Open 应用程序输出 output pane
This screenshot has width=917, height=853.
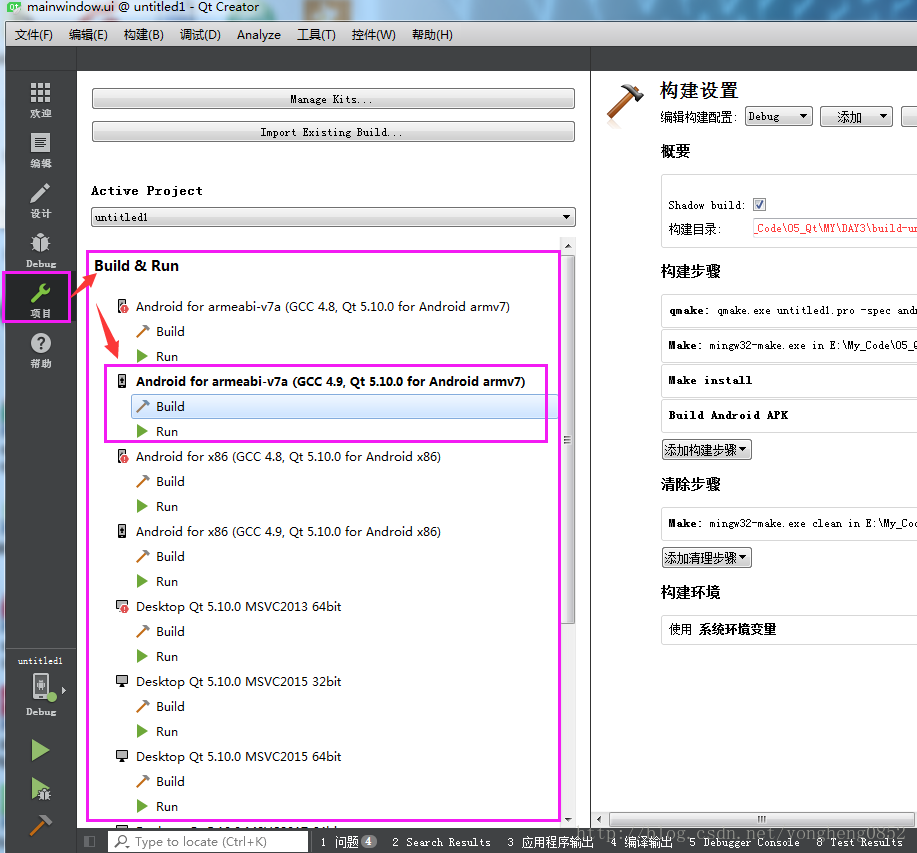[550, 841]
